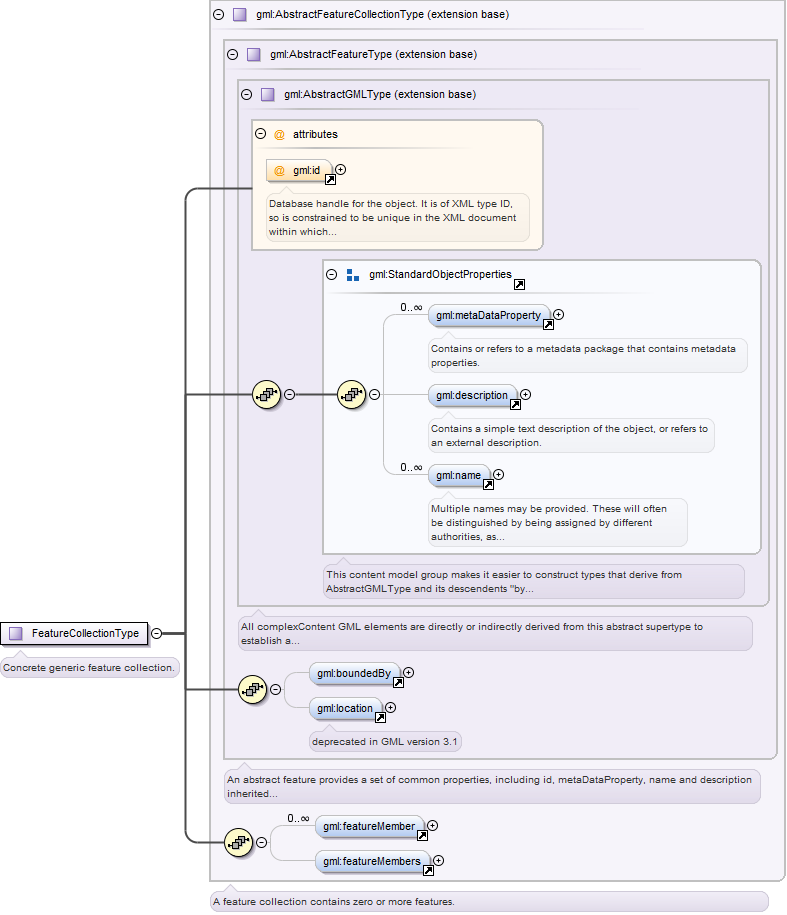Select the gml:name element
The height and width of the screenshot is (915, 787).
coord(460,476)
